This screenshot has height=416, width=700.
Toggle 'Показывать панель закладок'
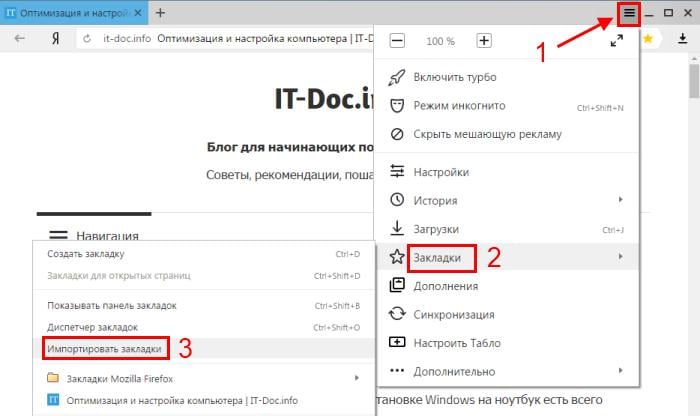115,305
